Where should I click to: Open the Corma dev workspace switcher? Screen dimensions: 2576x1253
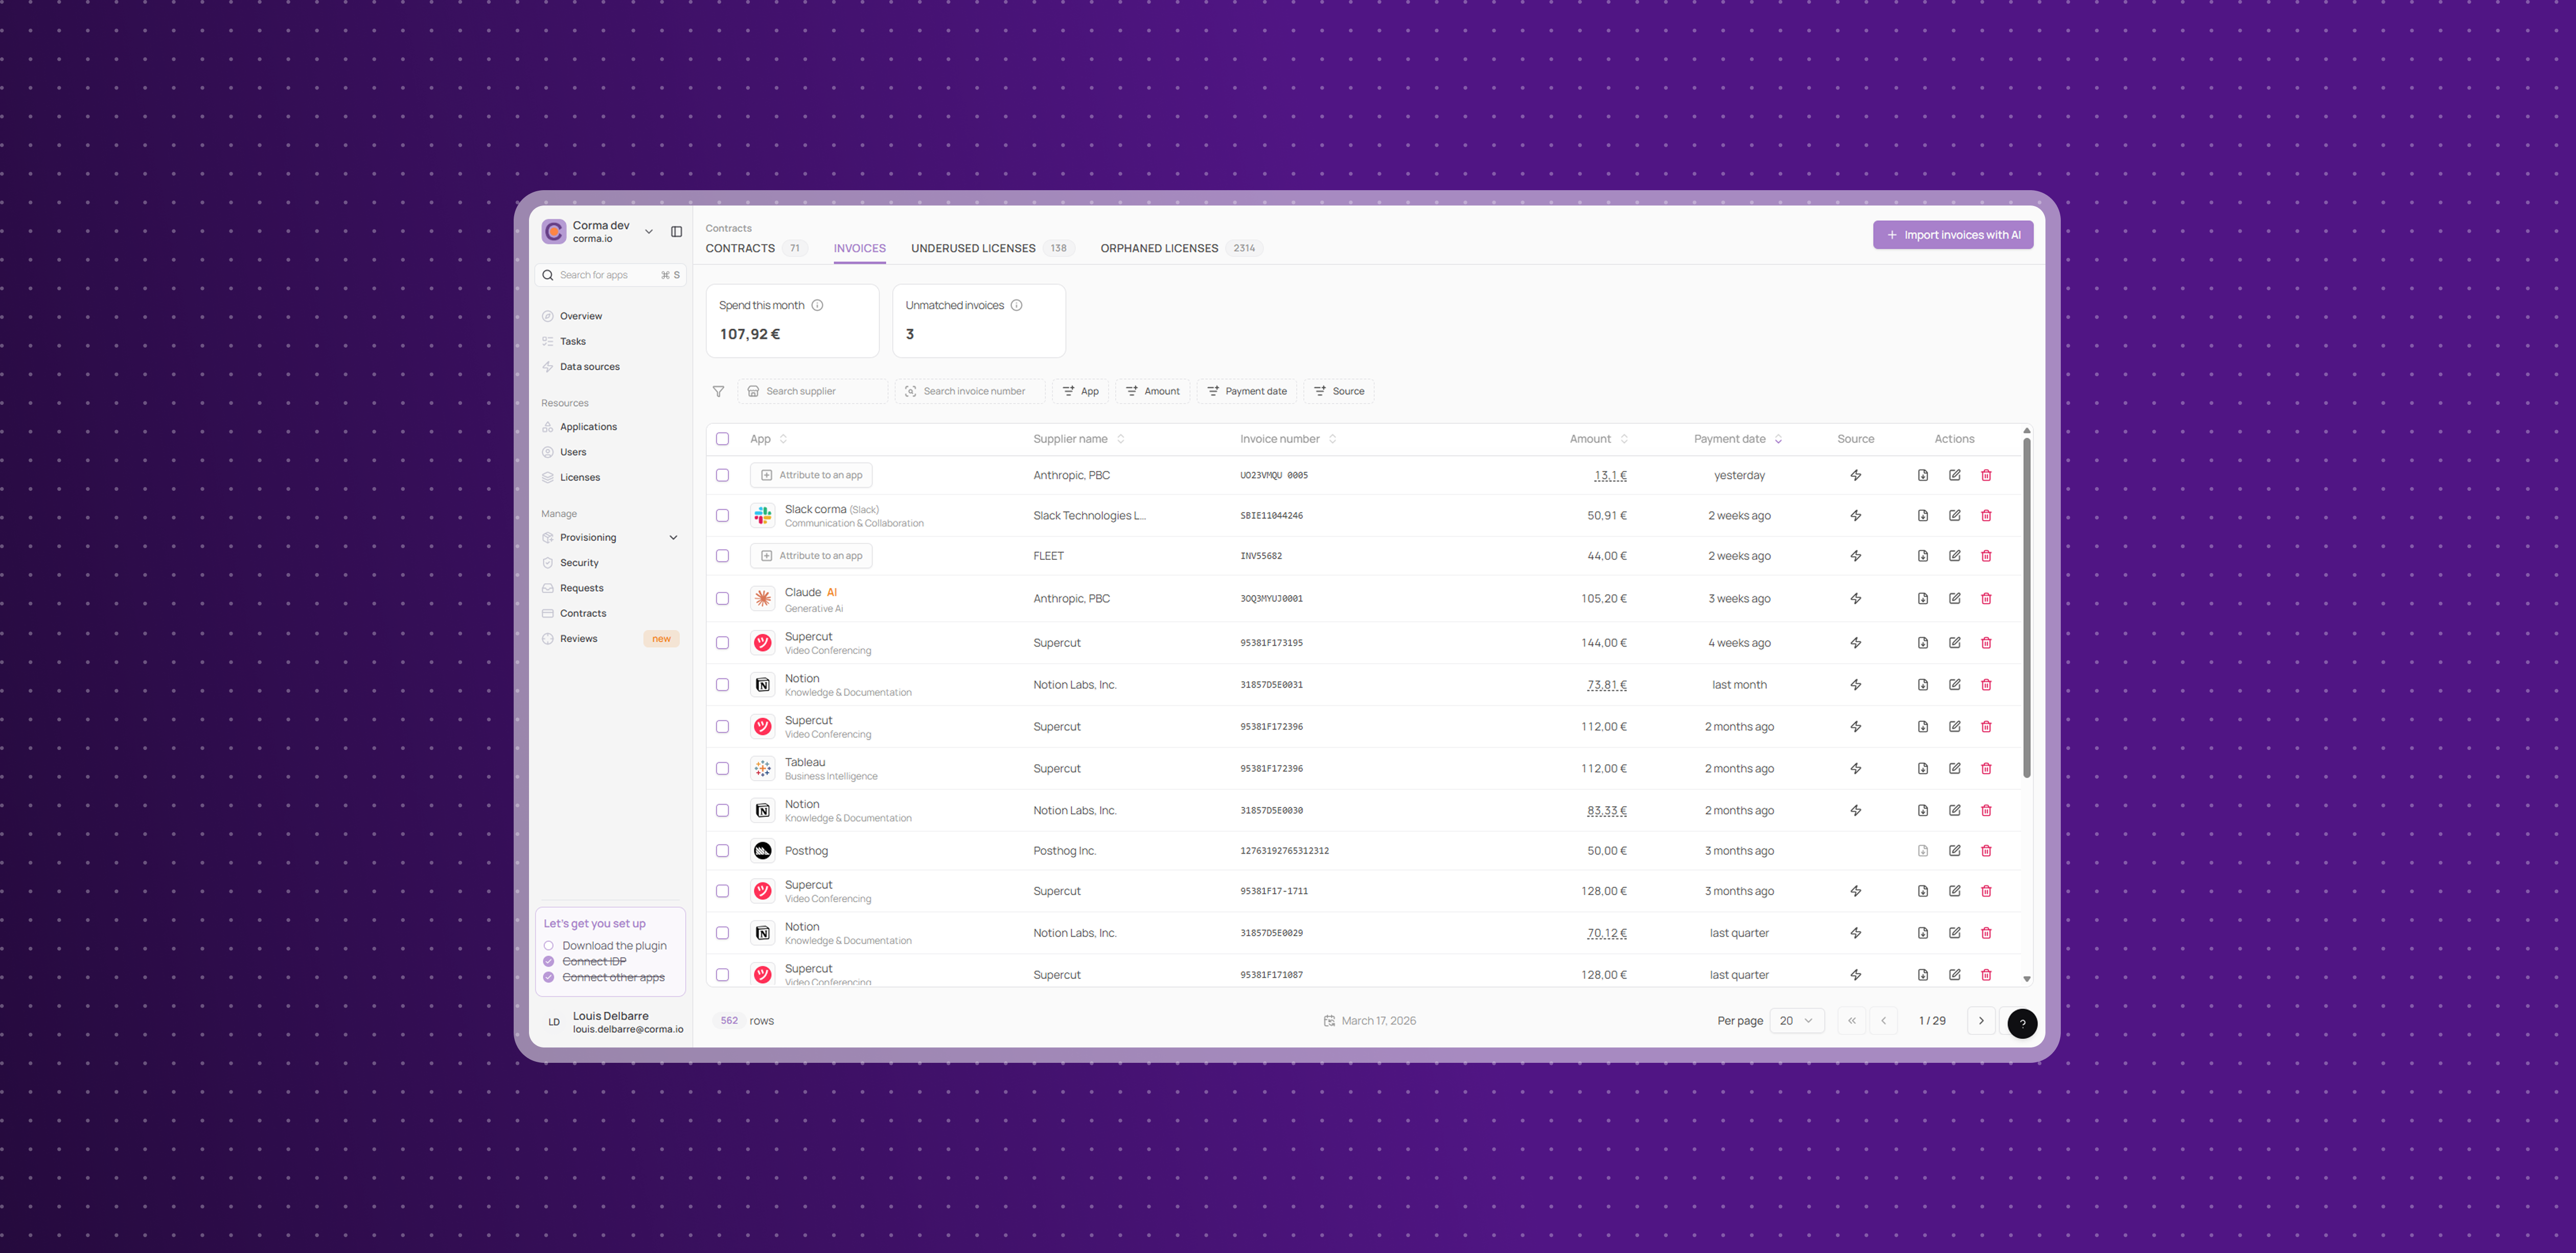[x=599, y=232]
